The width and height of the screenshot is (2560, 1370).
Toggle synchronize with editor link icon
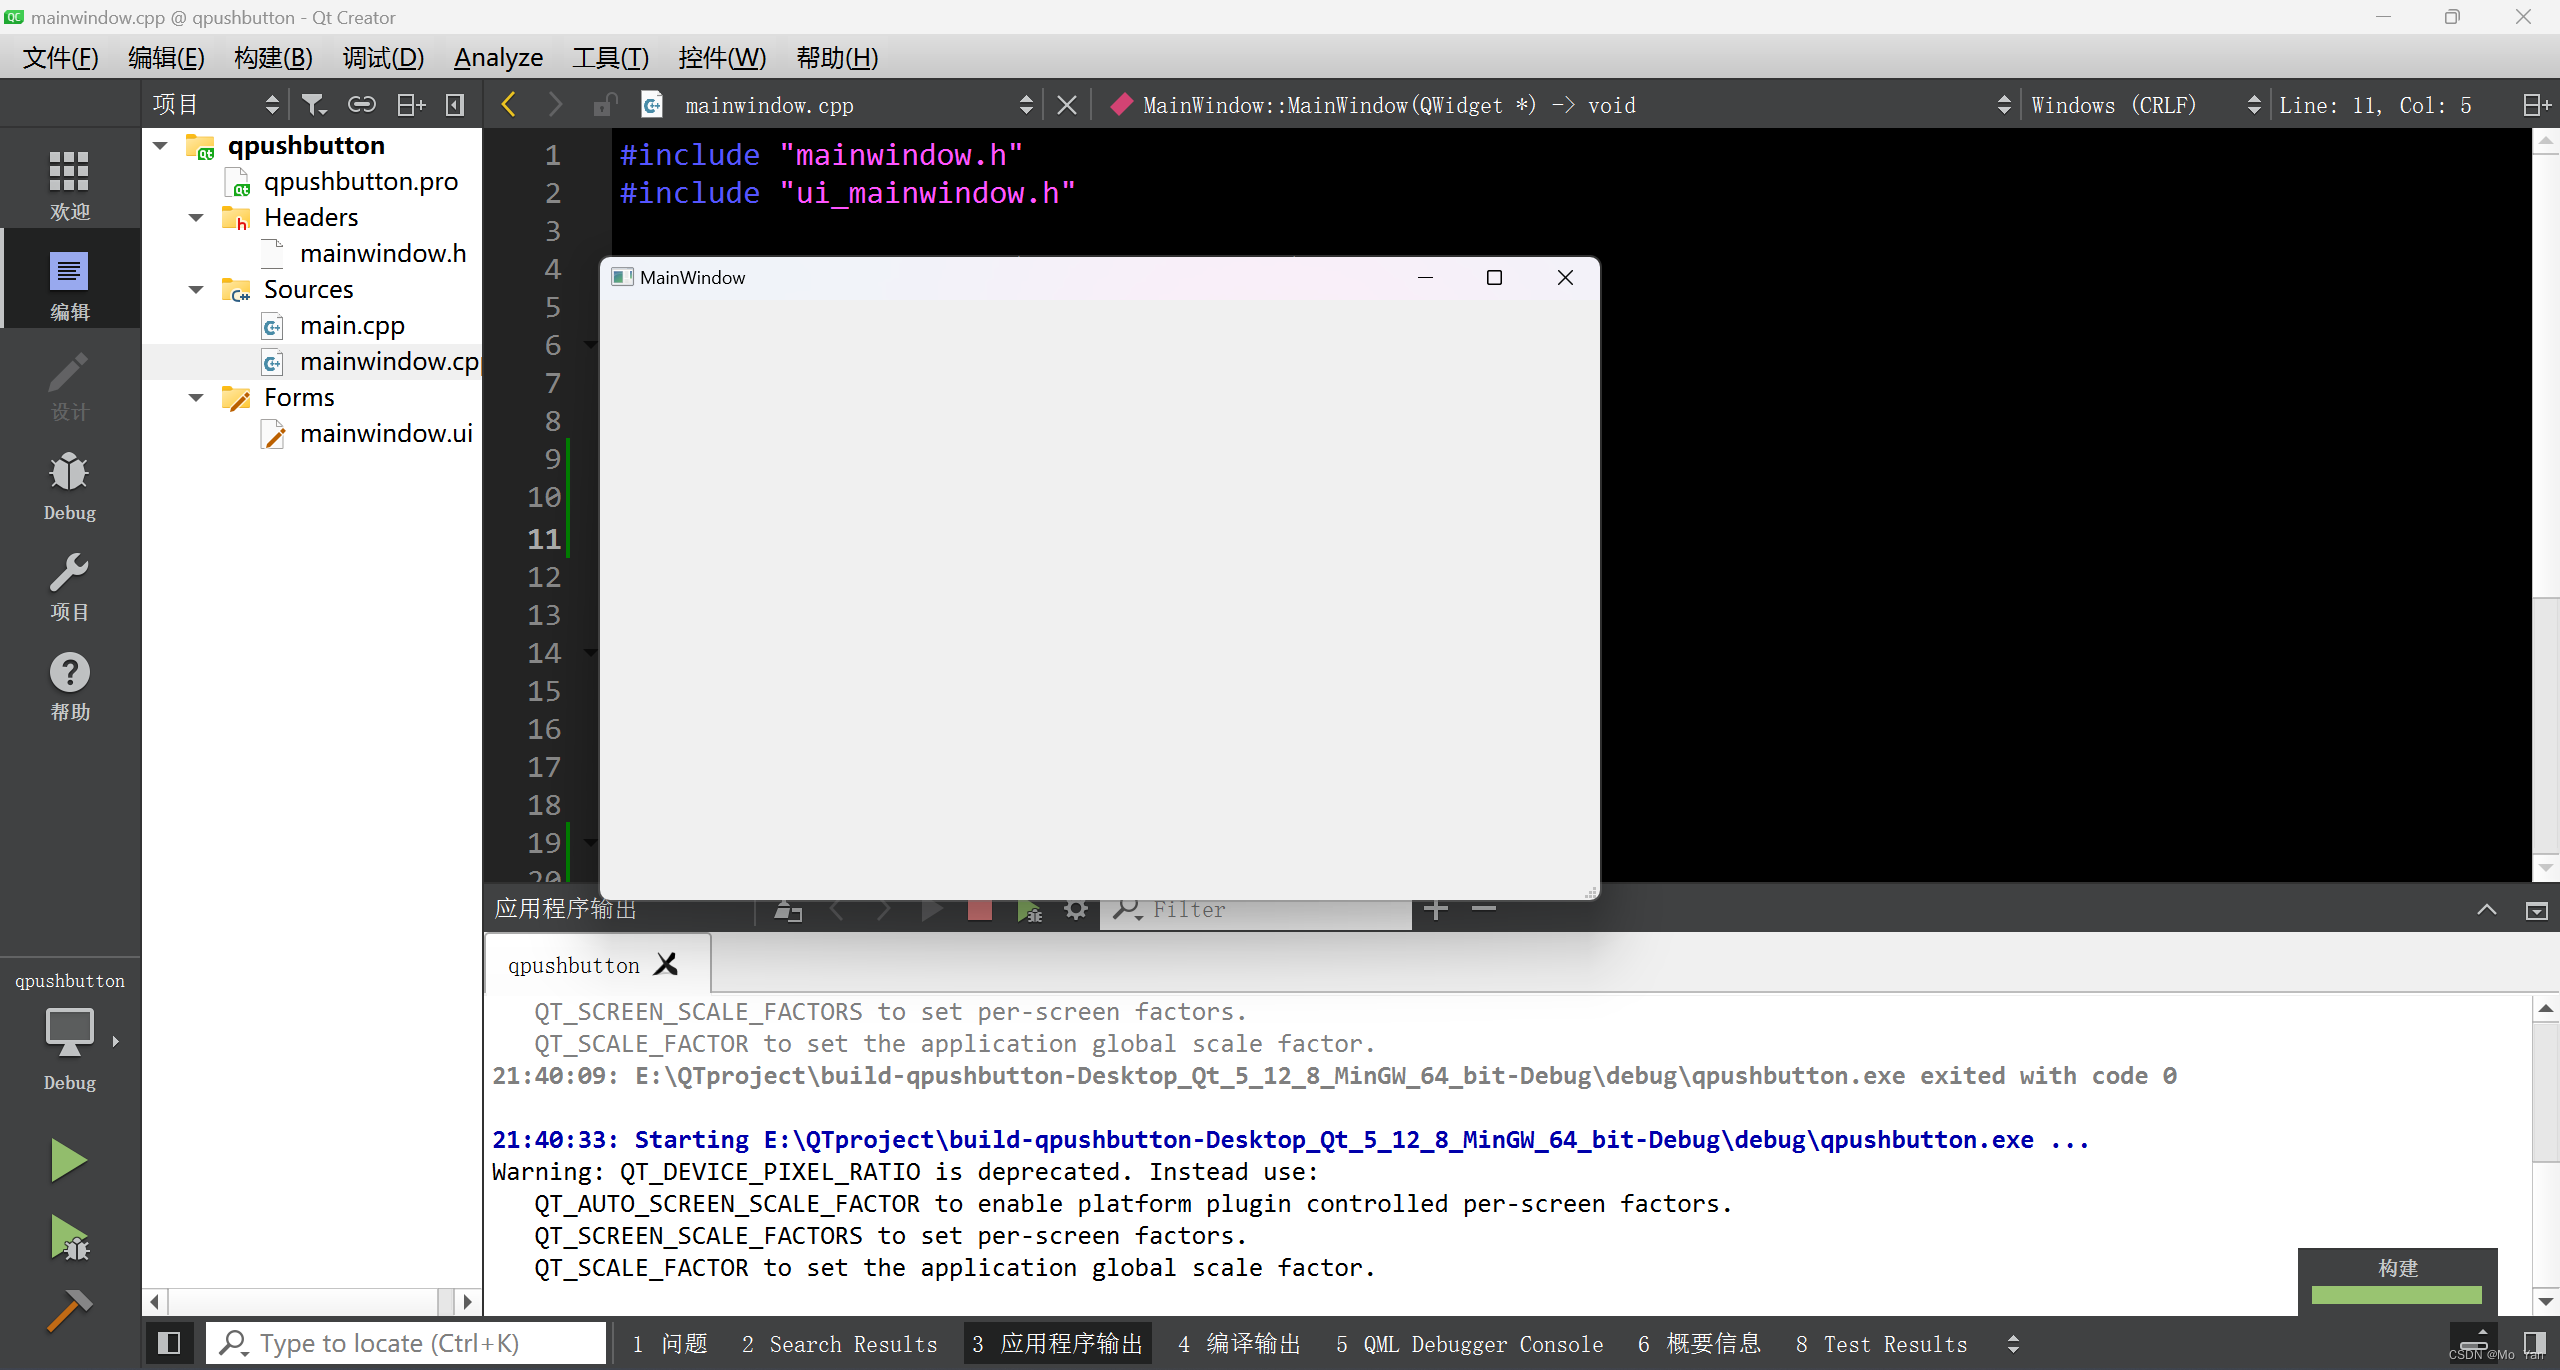pos(361,105)
